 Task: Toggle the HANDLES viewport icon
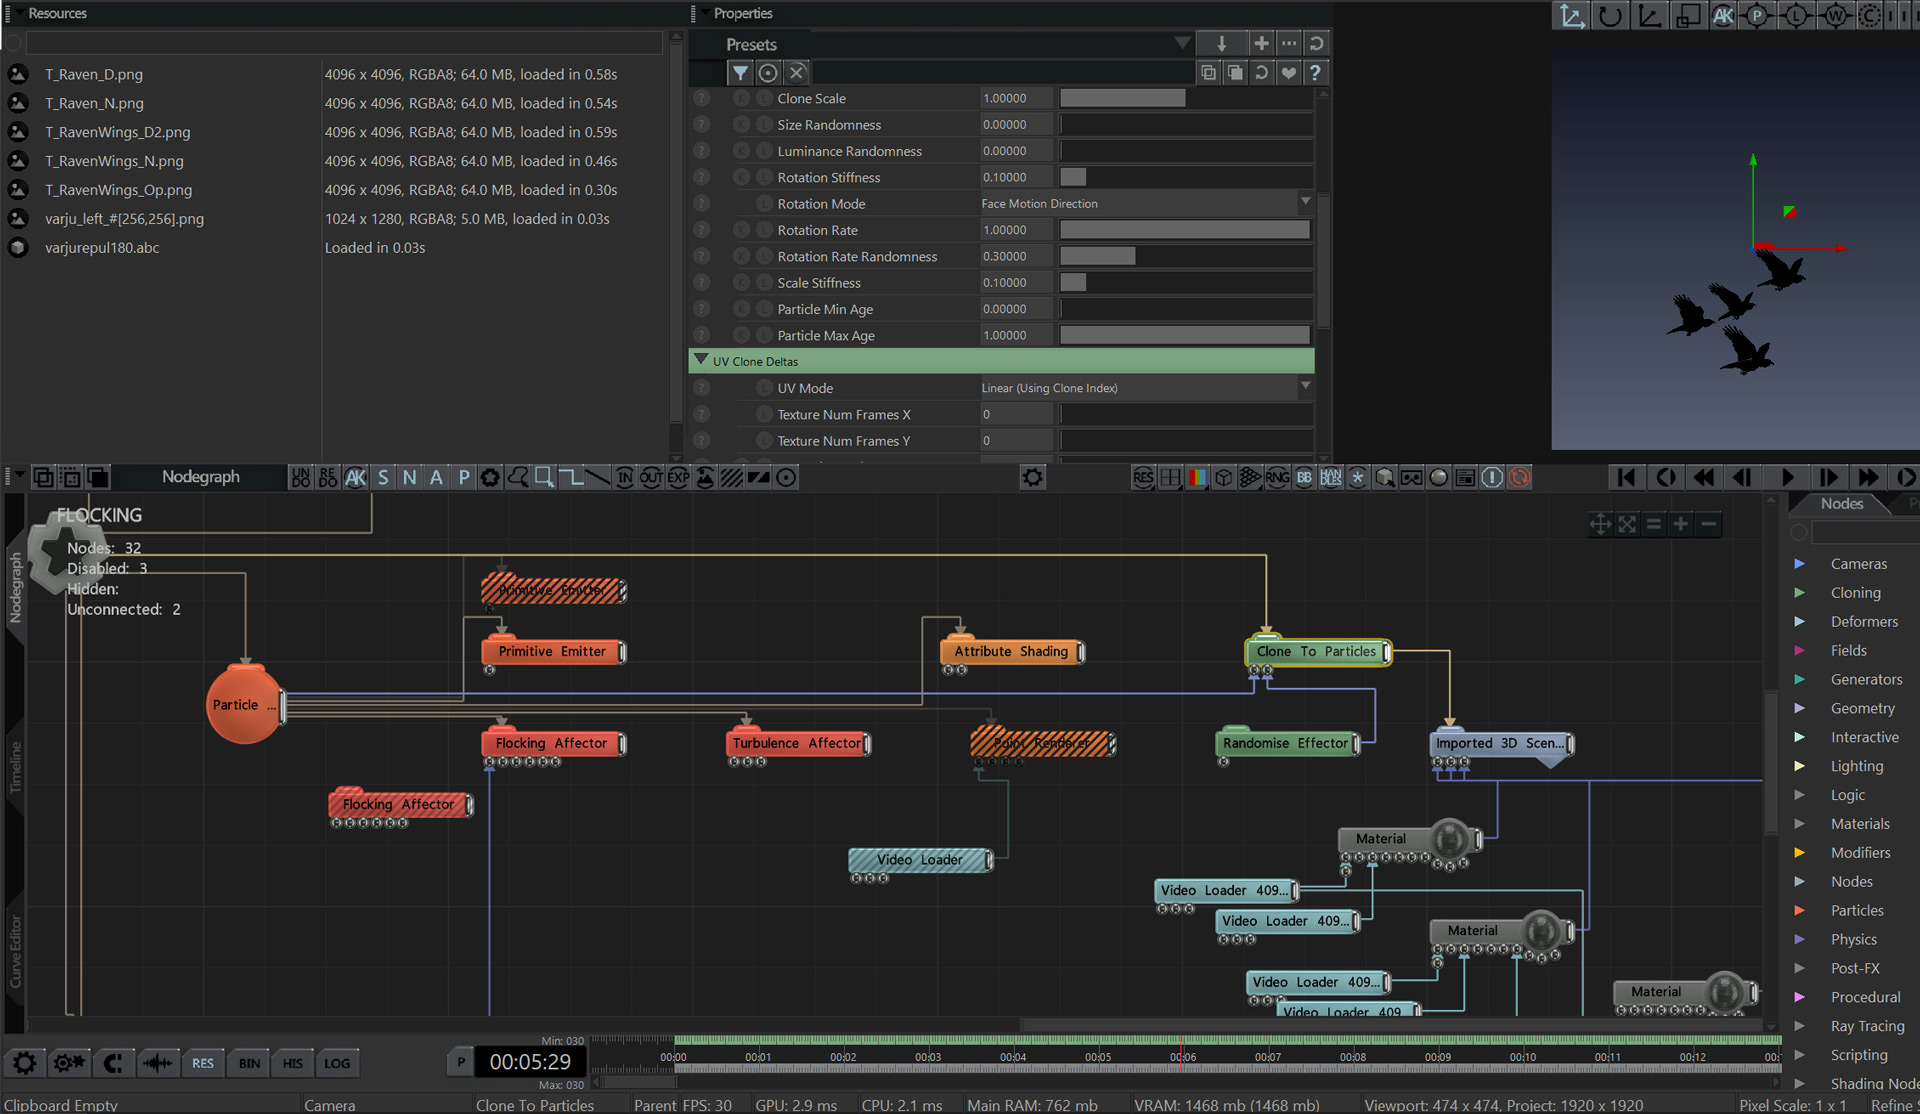[x=1331, y=478]
